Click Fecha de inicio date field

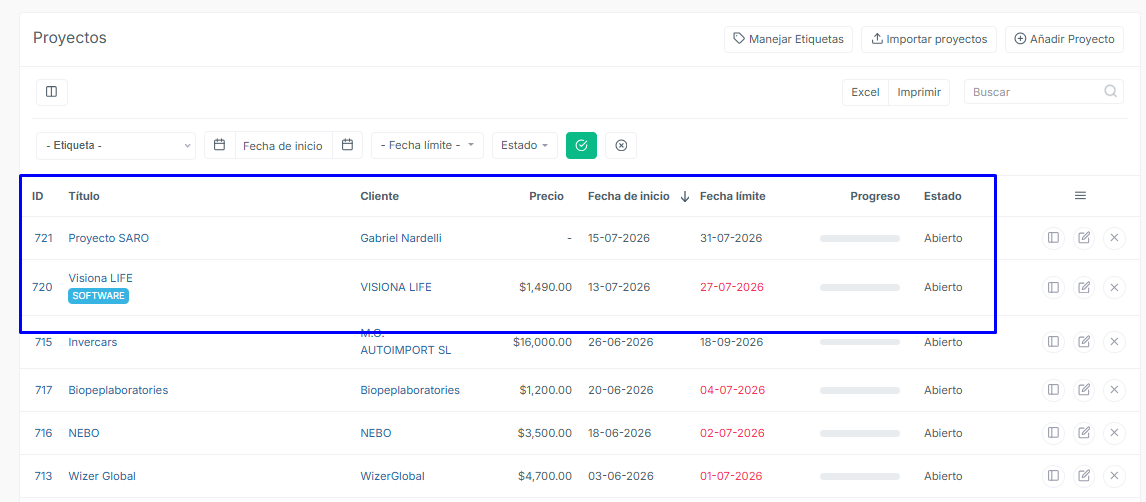pos(284,145)
